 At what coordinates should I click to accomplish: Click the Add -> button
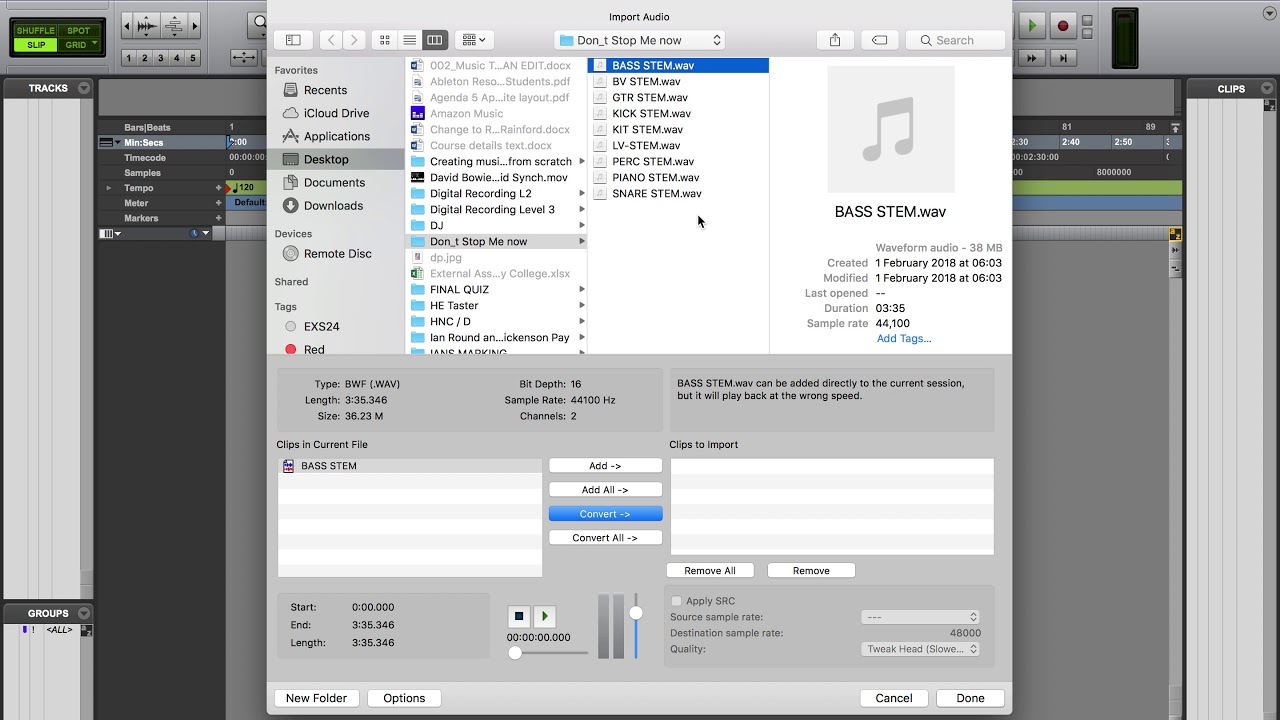(605, 465)
